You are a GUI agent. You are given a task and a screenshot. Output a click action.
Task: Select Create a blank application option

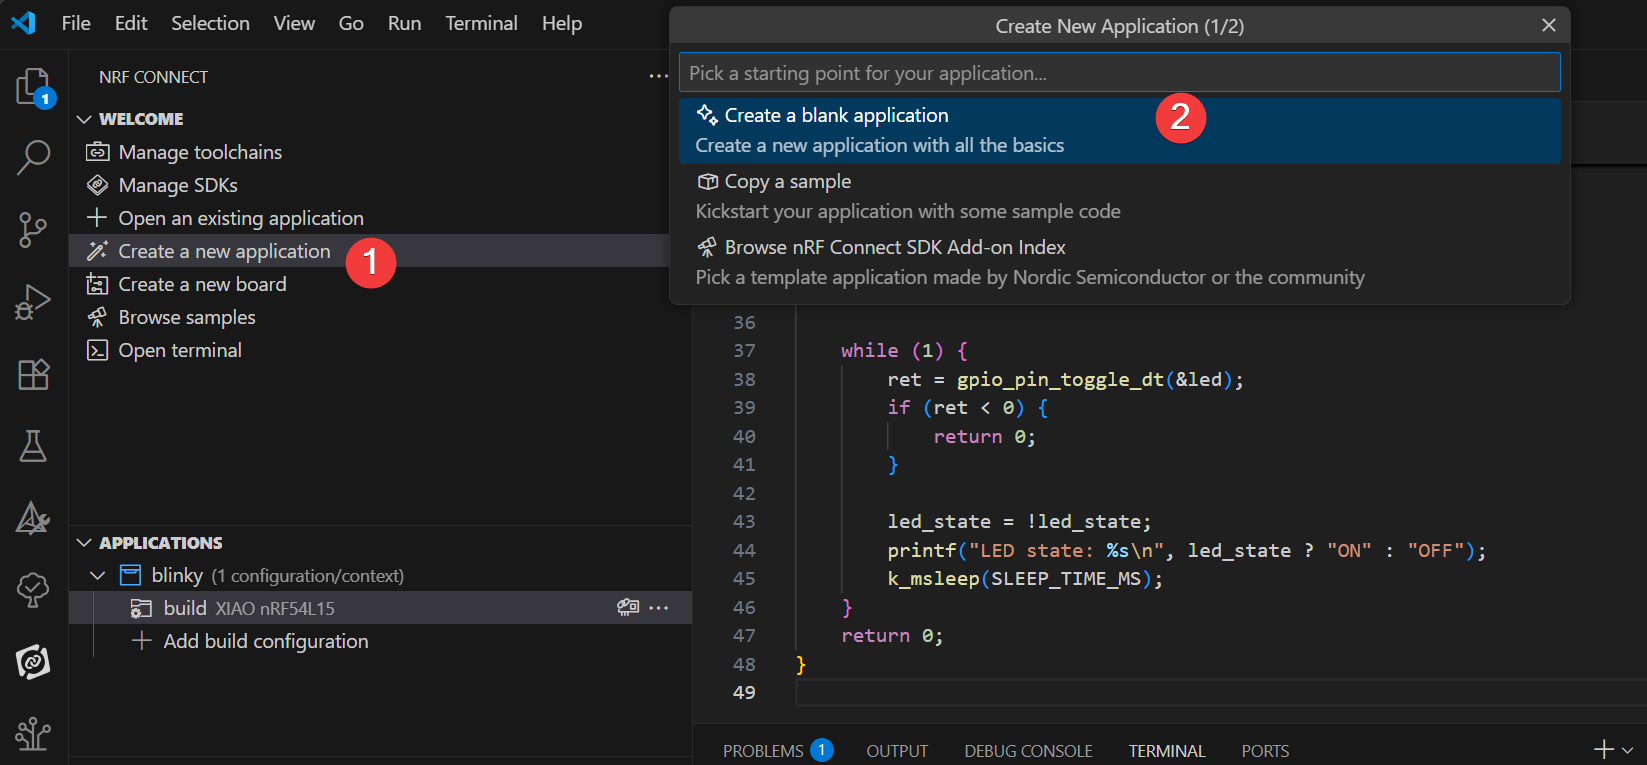(1119, 131)
